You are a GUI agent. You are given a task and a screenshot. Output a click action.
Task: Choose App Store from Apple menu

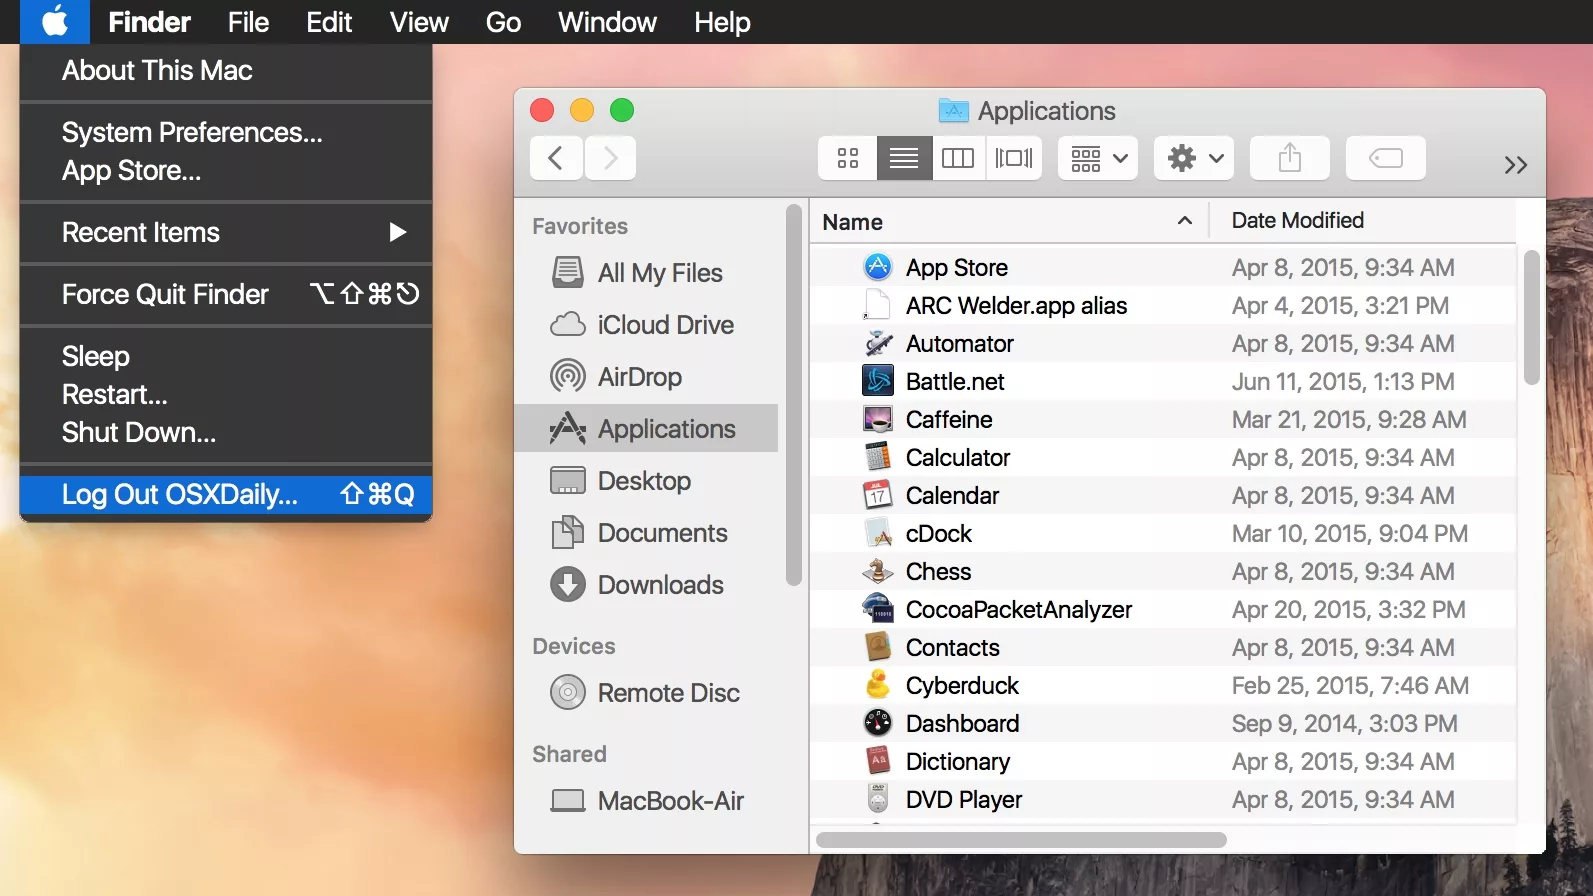pos(226,170)
